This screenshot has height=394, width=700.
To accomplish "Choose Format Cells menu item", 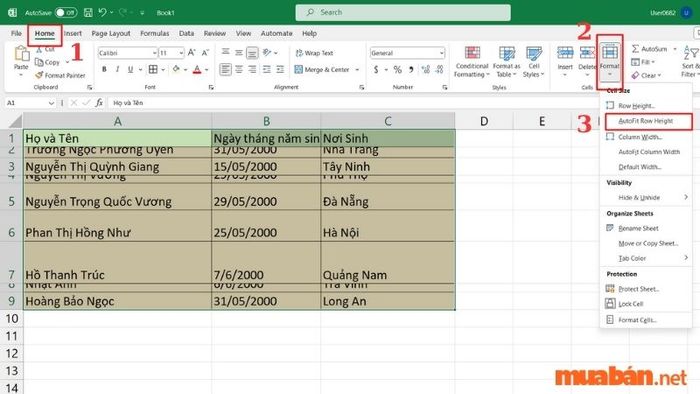I will 646,320.
